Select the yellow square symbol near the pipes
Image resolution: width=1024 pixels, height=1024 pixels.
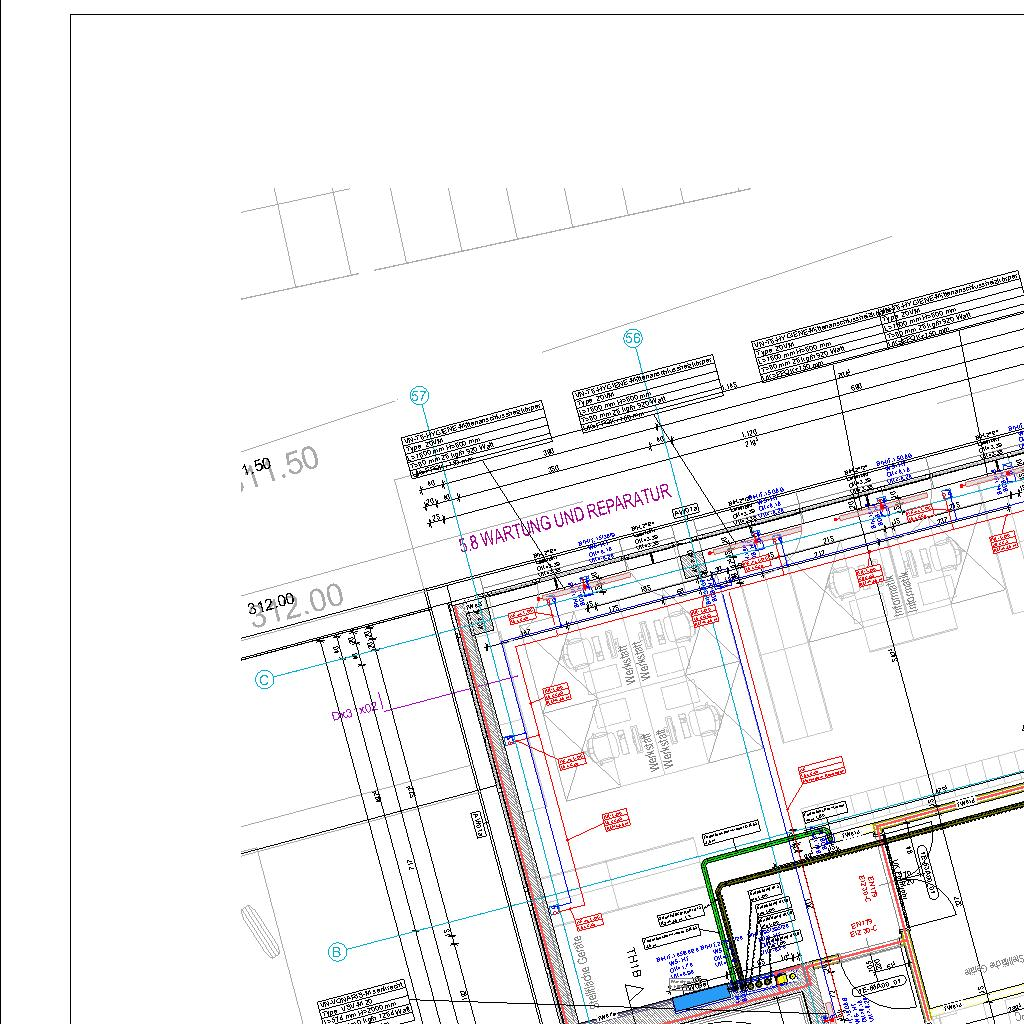pyautogui.click(x=781, y=979)
